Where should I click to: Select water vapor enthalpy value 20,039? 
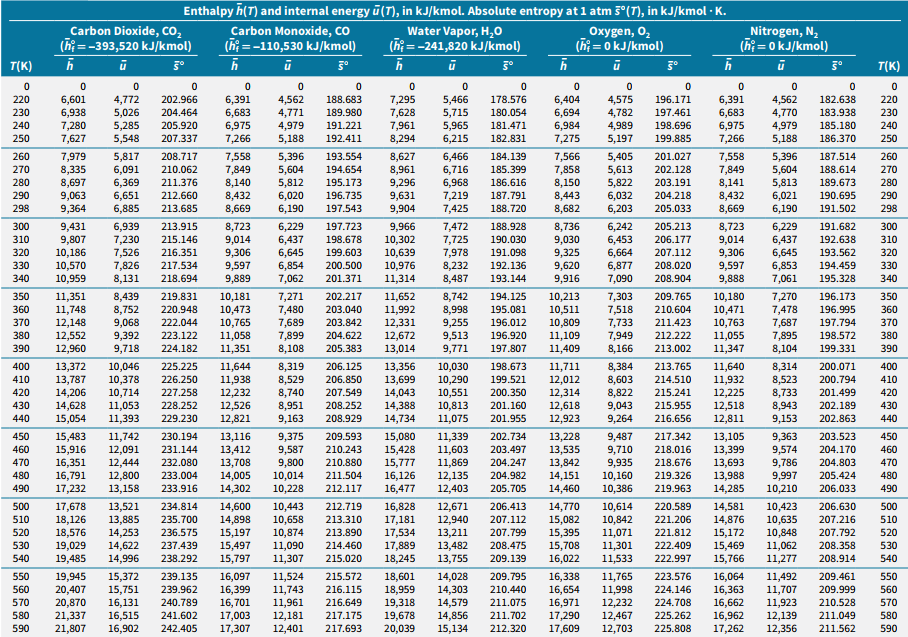(400, 629)
